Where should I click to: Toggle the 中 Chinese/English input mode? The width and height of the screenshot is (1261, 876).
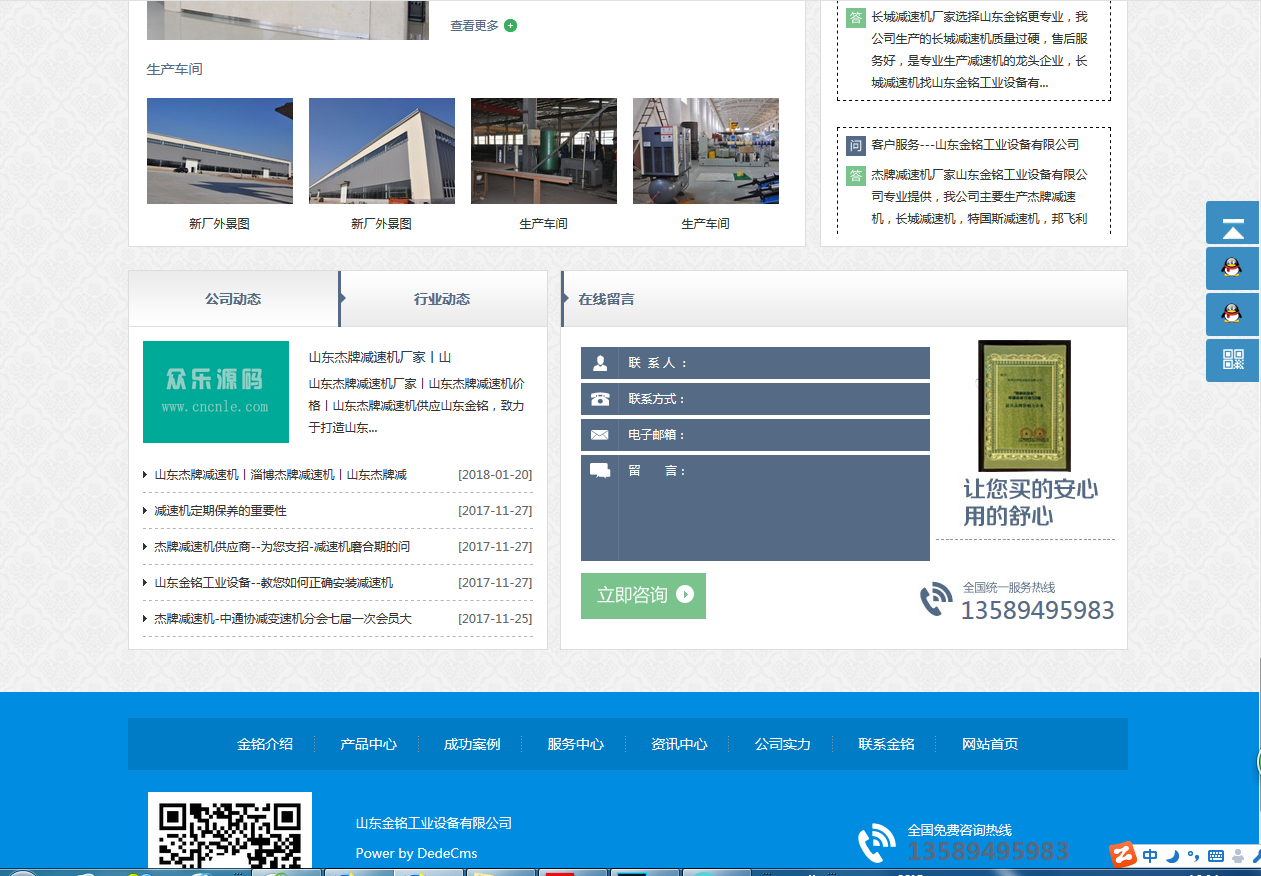(1150, 856)
